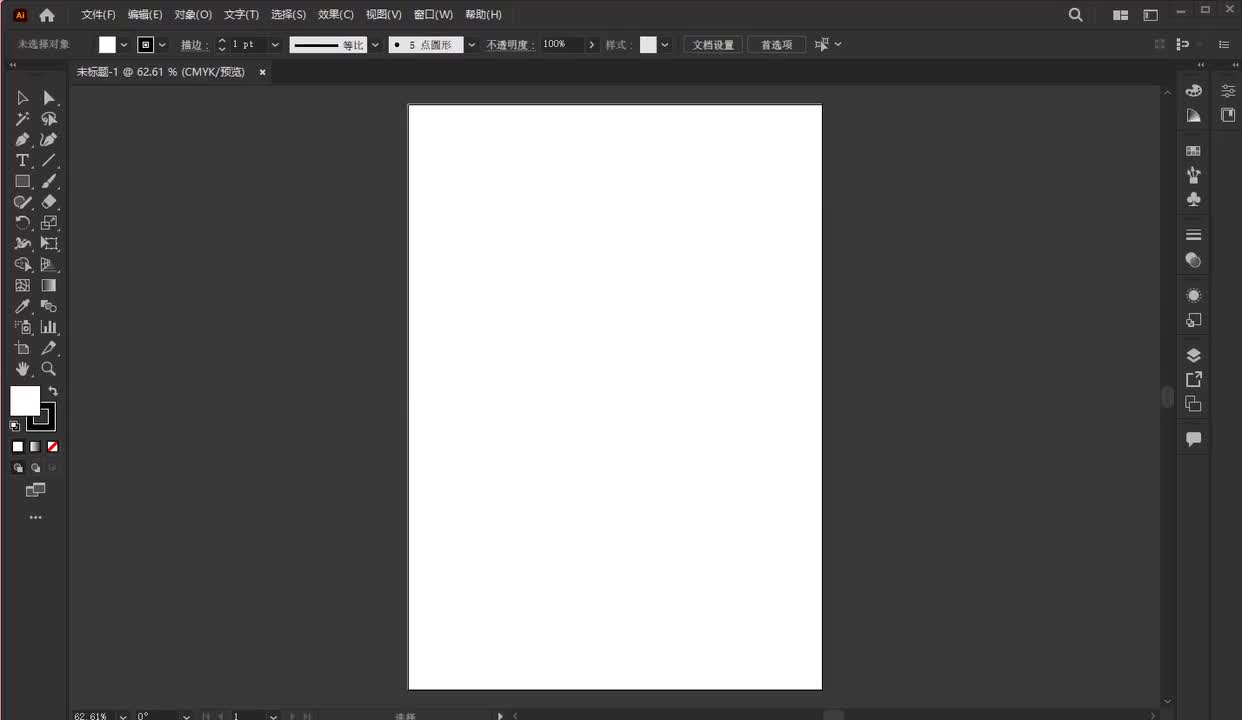Select the Width/Warp tool
This screenshot has width=1242, height=720.
[x=22, y=244]
